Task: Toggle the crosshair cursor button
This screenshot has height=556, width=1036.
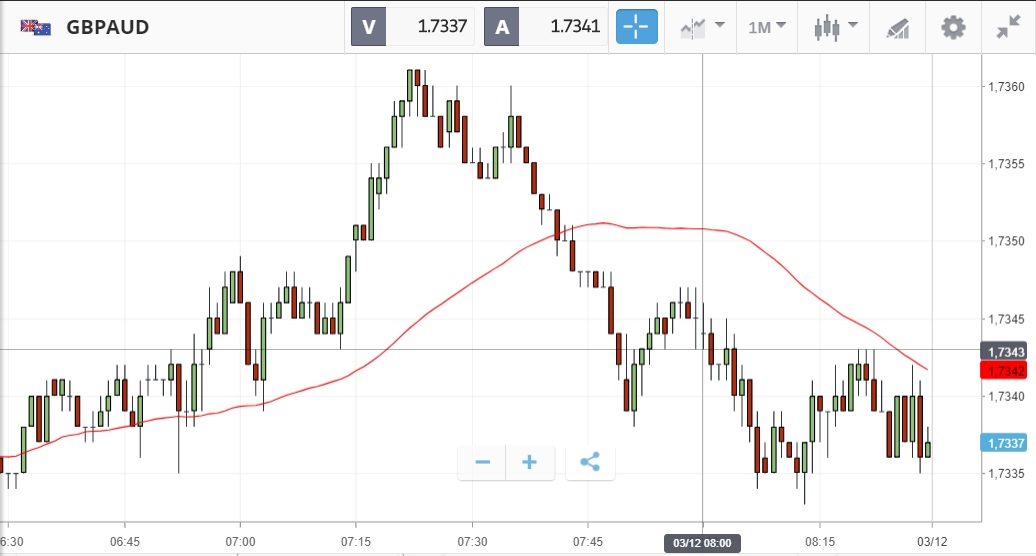Action: click(x=637, y=27)
